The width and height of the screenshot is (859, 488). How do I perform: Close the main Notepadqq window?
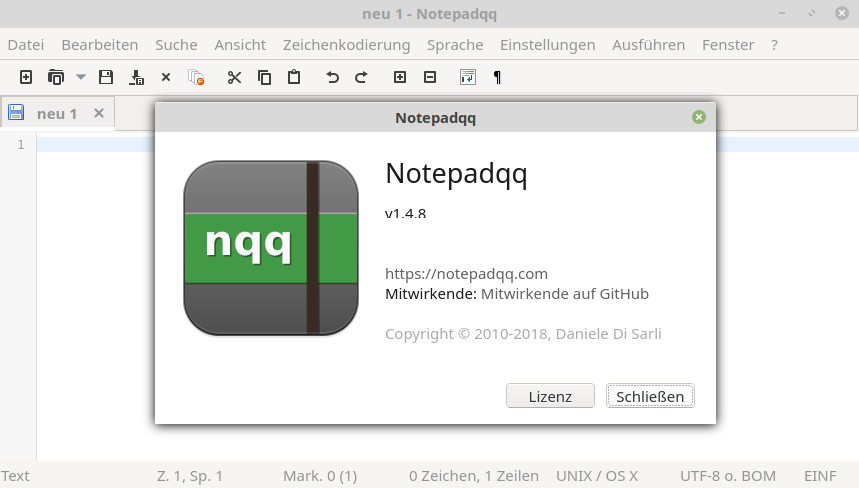tap(842, 13)
